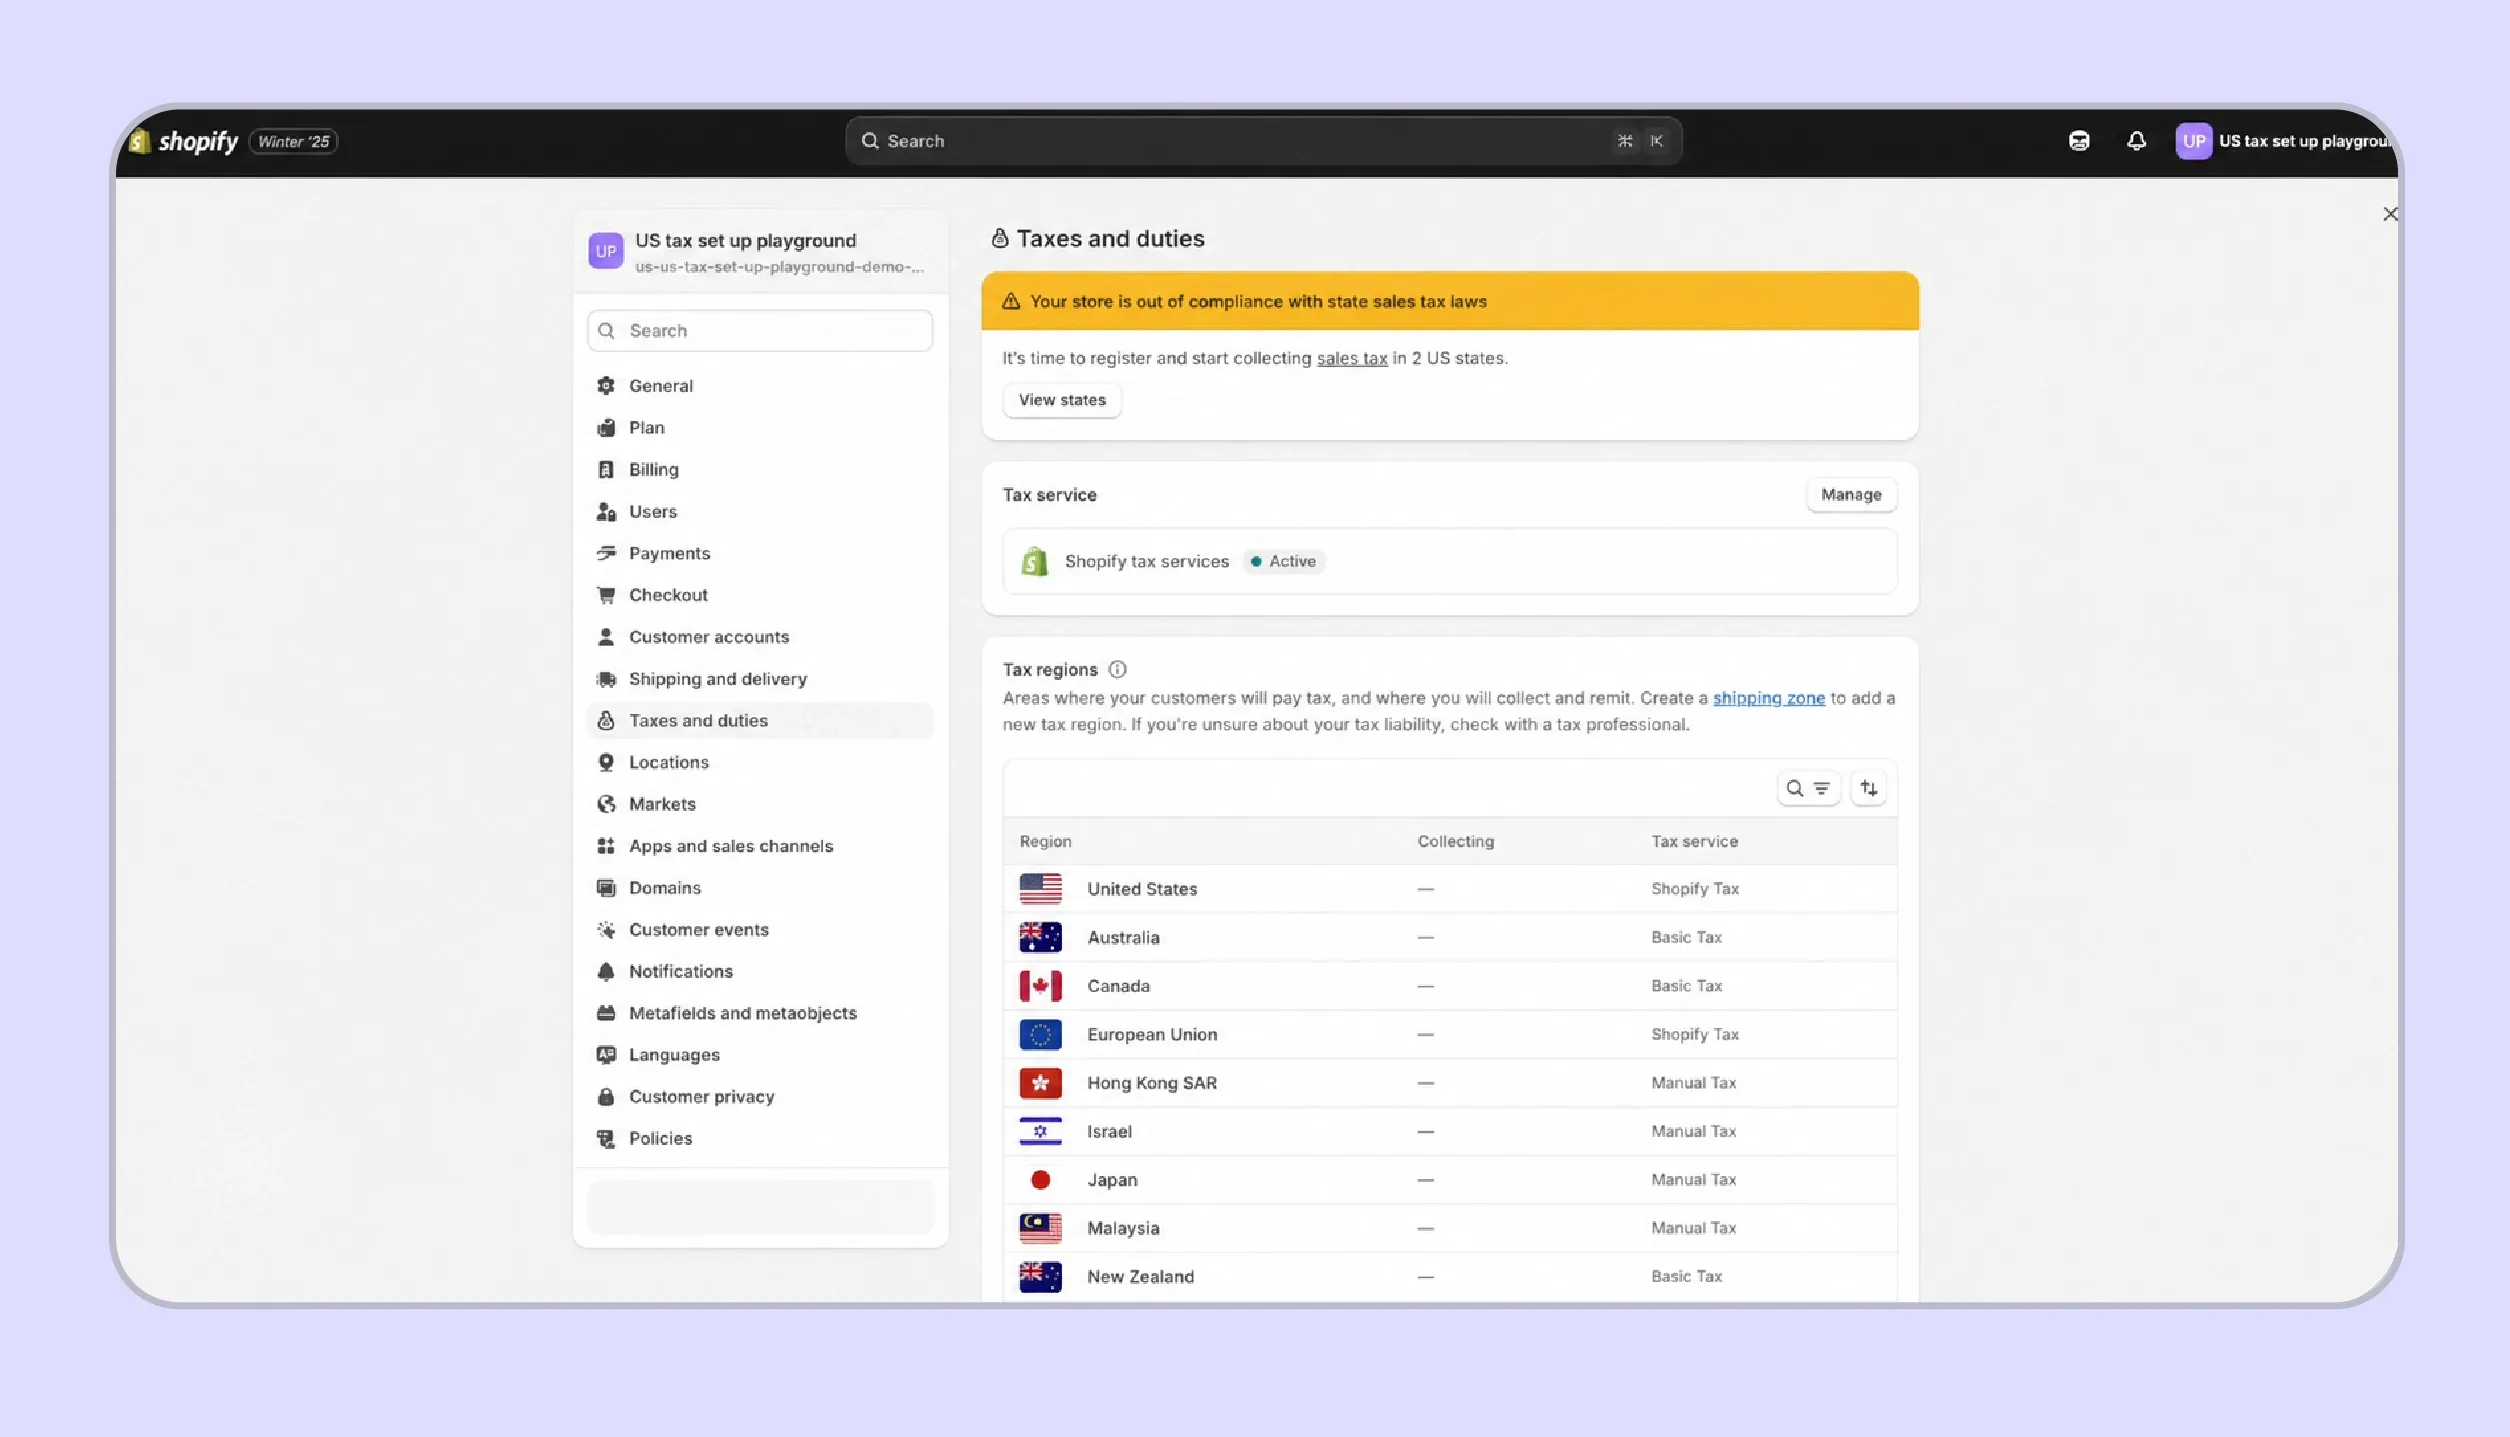This screenshot has height=1437, width=2510.
Task: Click the General gear icon
Action: (606, 386)
